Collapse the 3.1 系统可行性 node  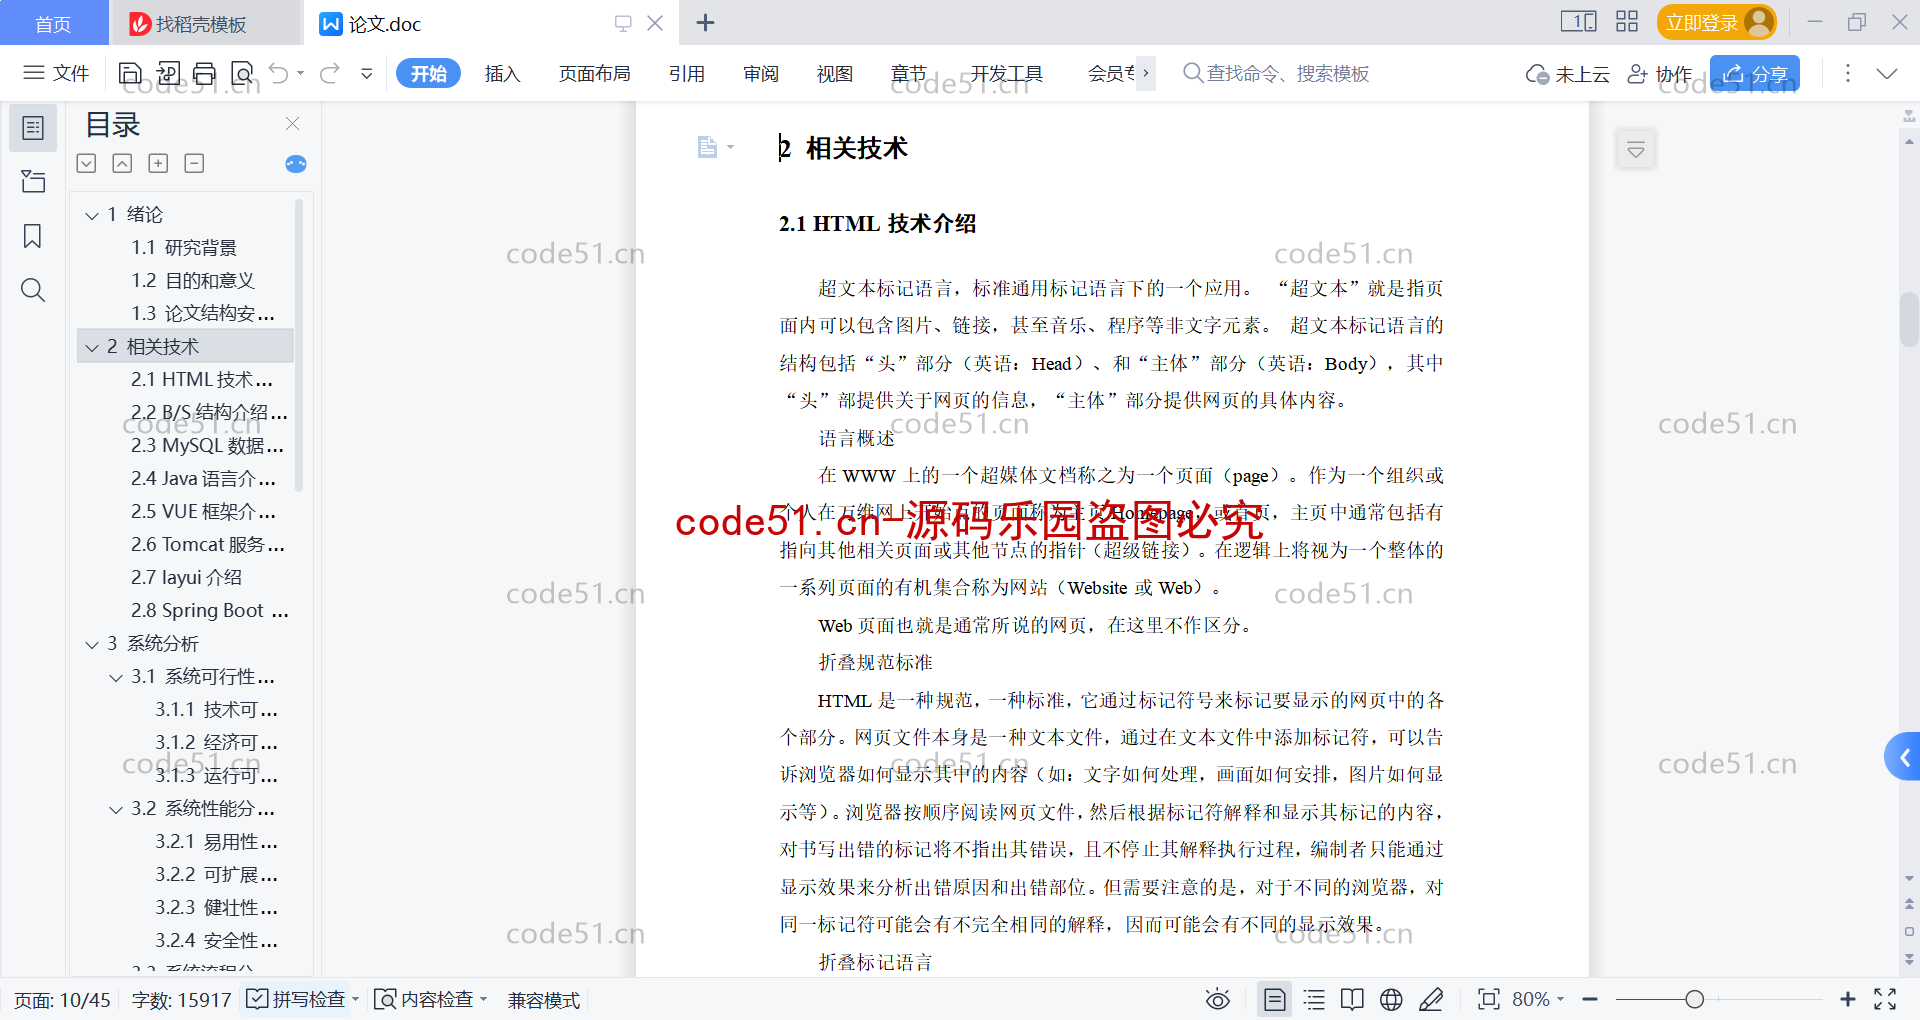116,677
